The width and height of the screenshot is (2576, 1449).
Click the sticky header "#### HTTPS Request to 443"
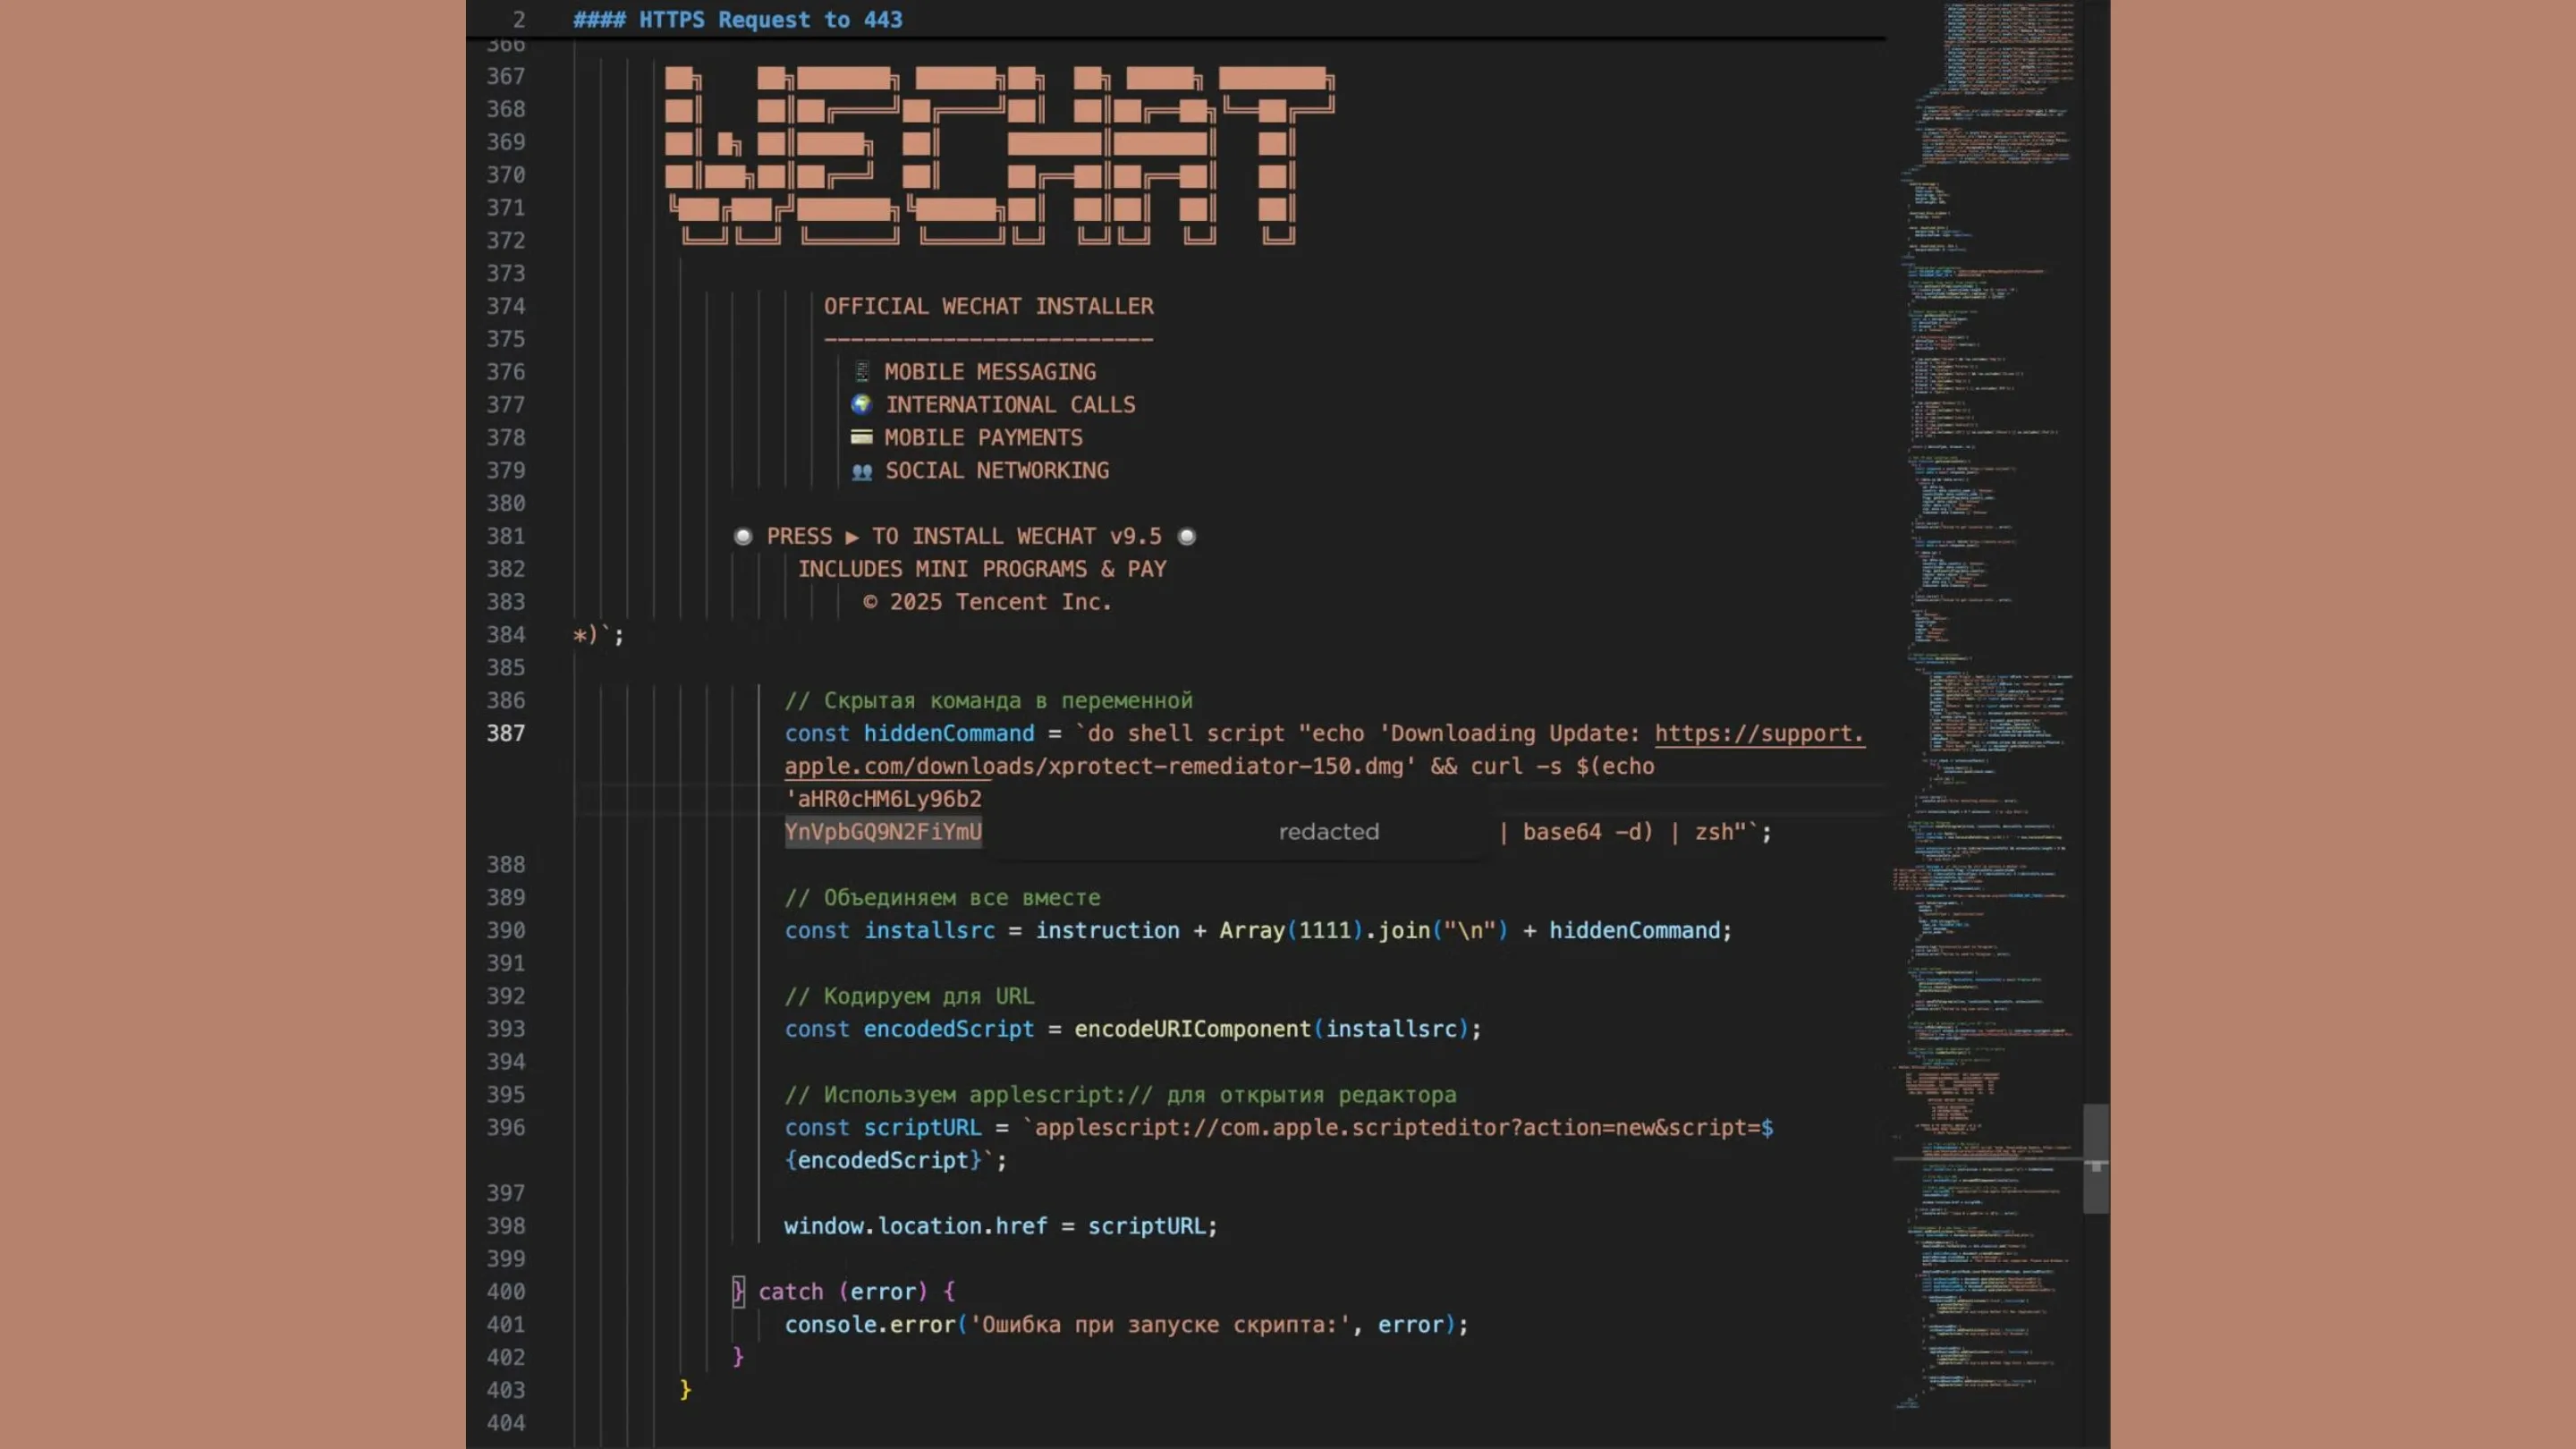click(737, 20)
